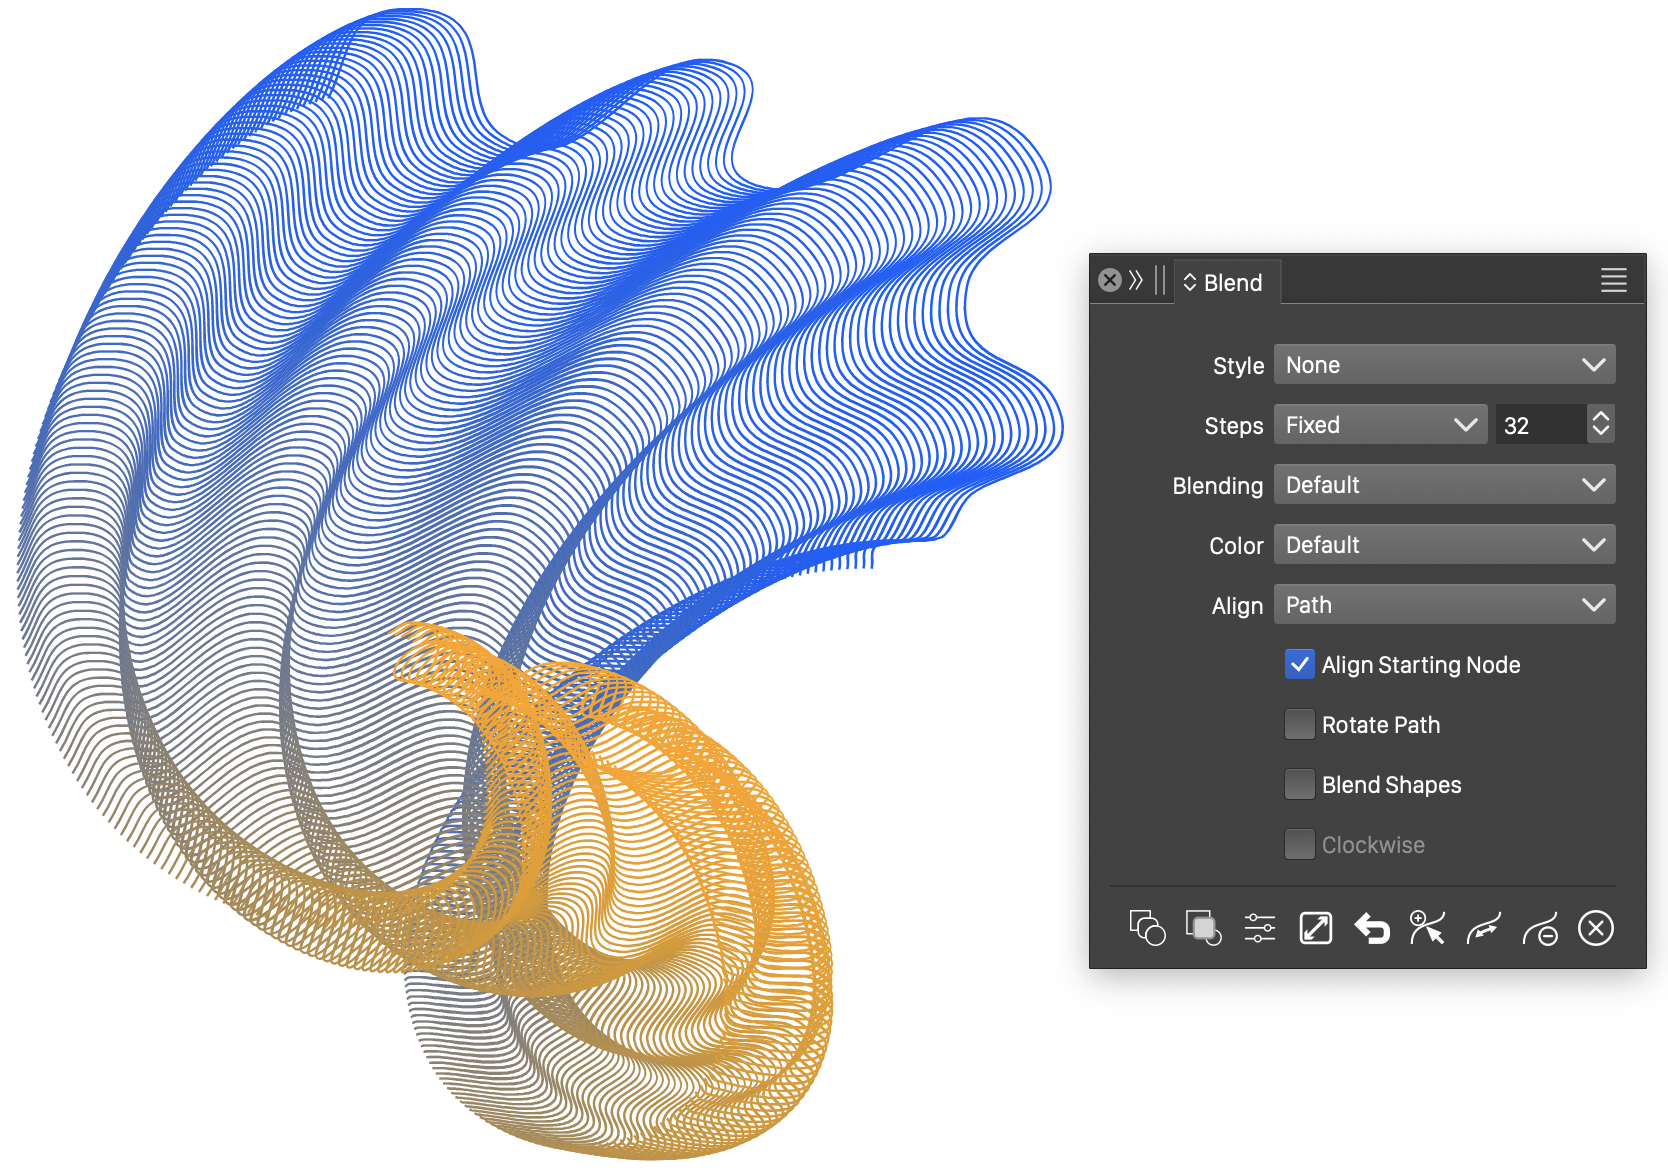Enable the Blend Shapes checkbox

coord(1299,785)
